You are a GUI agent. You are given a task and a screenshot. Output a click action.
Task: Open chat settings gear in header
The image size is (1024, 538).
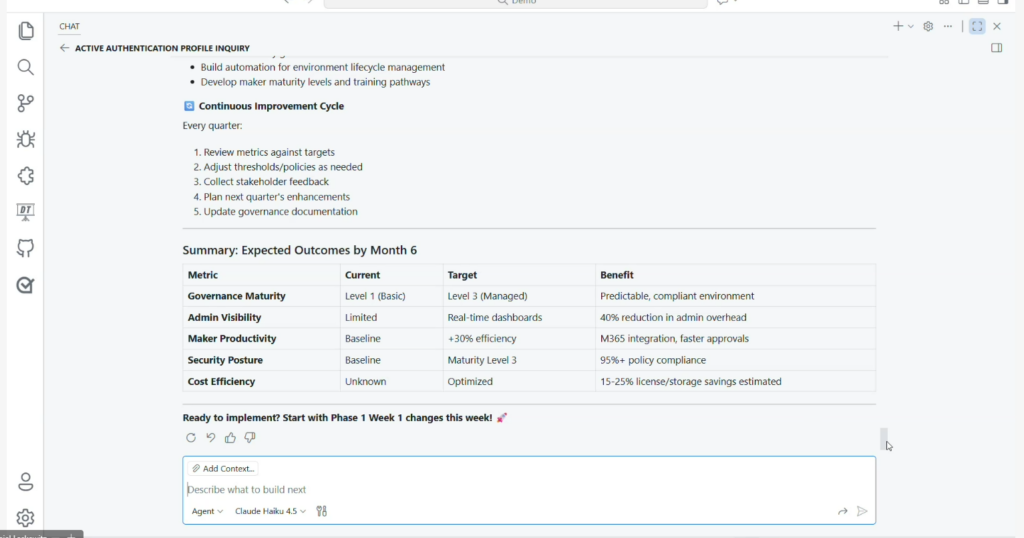928,26
